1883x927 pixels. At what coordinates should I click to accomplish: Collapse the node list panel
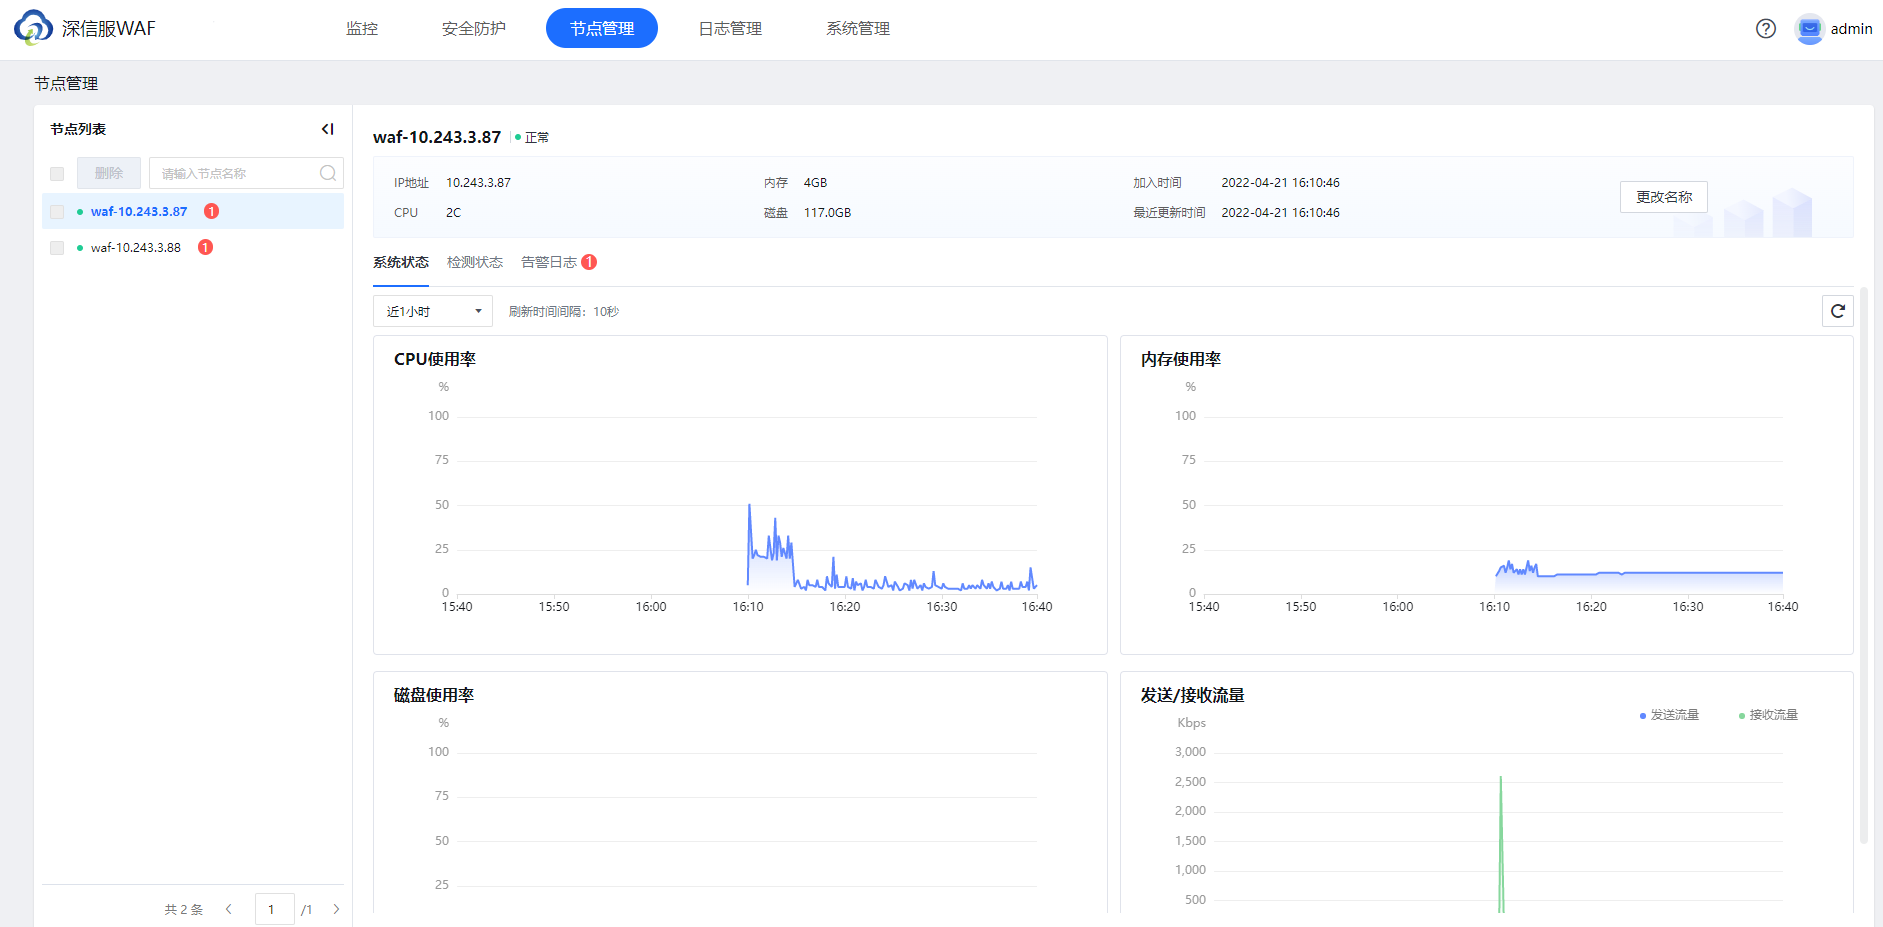click(327, 129)
